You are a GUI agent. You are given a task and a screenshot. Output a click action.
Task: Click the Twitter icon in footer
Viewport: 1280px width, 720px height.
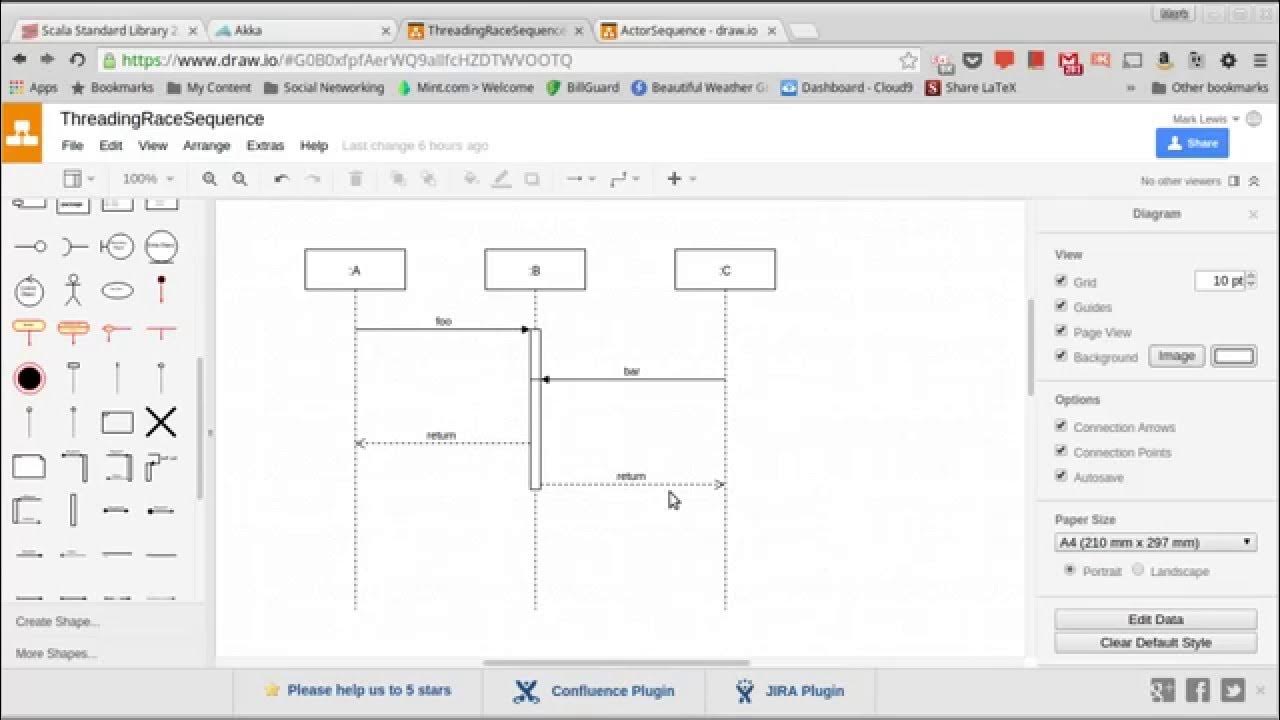coord(1232,690)
